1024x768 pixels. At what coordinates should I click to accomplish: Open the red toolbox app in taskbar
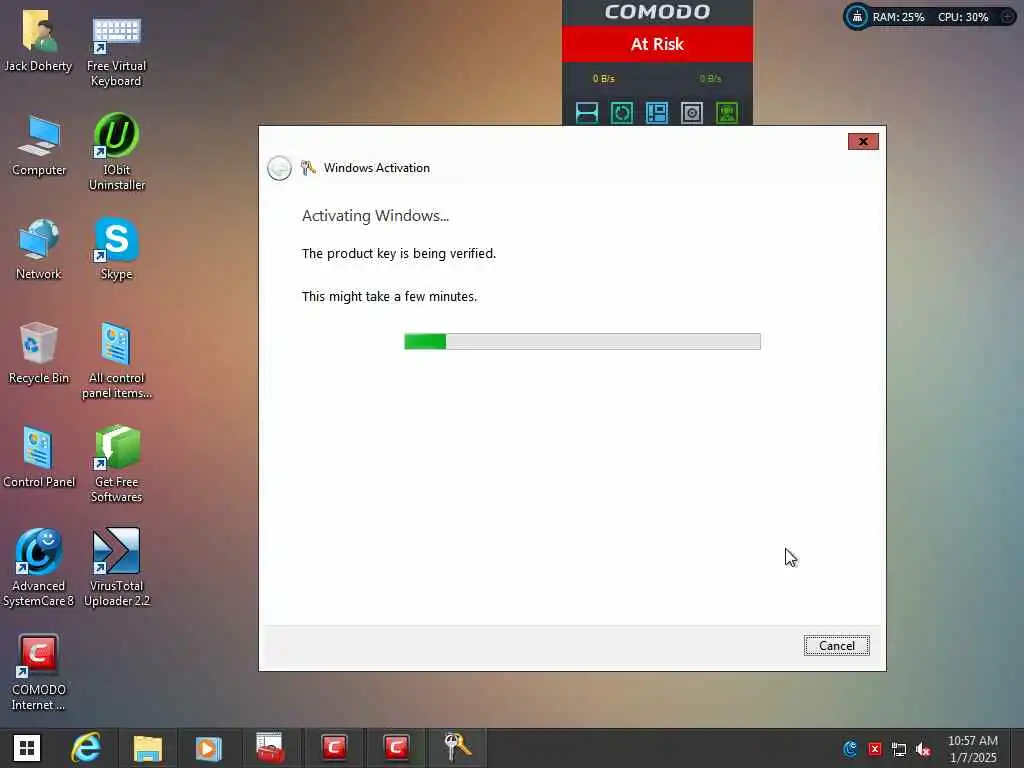(x=270, y=748)
